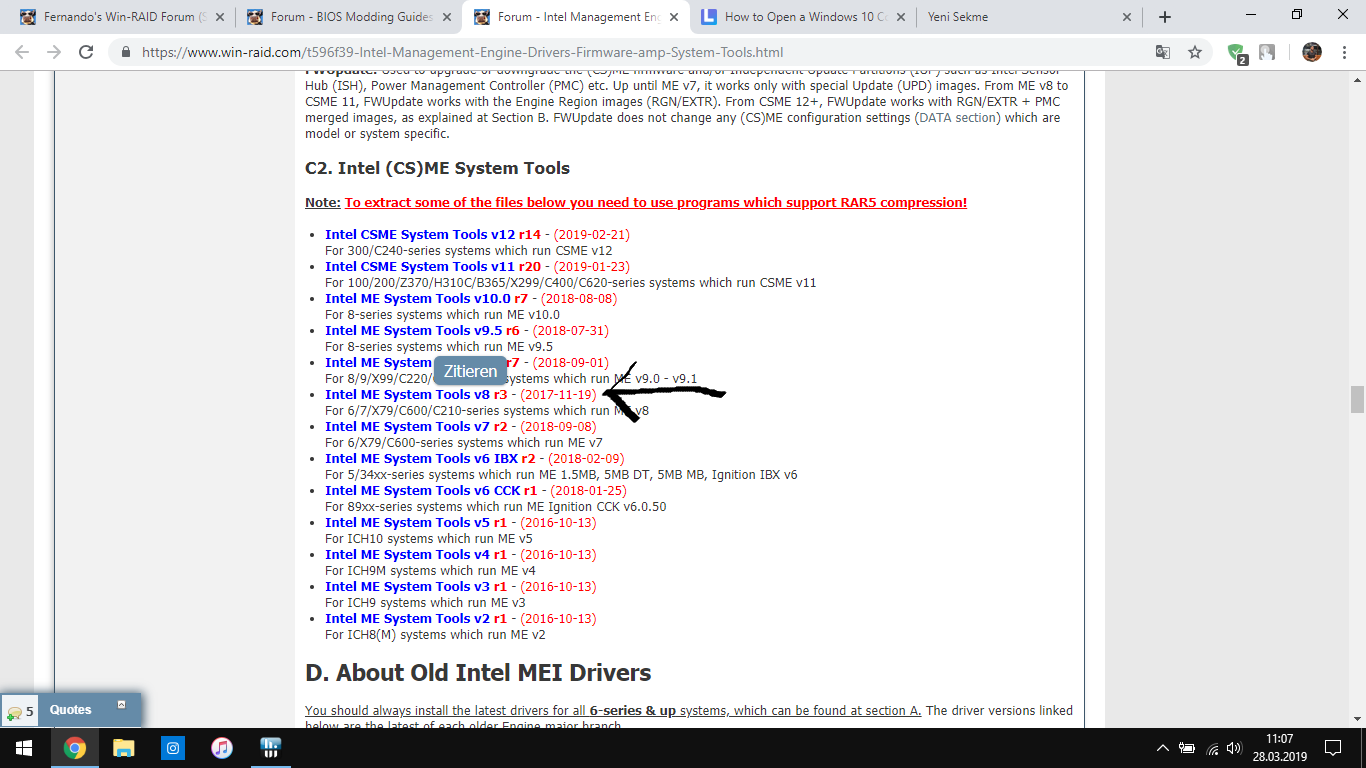Open a new tab with the plus button
Image resolution: width=1366 pixels, height=768 pixels.
pos(1164,17)
